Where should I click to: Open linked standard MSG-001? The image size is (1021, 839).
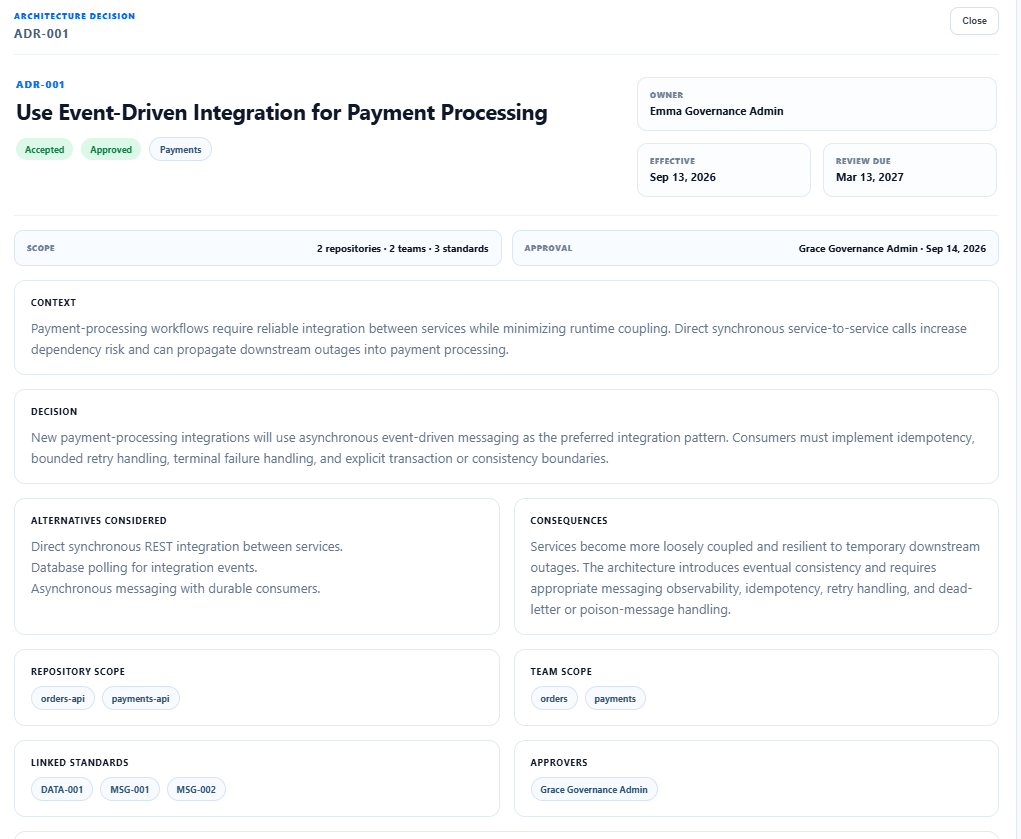(x=130, y=789)
